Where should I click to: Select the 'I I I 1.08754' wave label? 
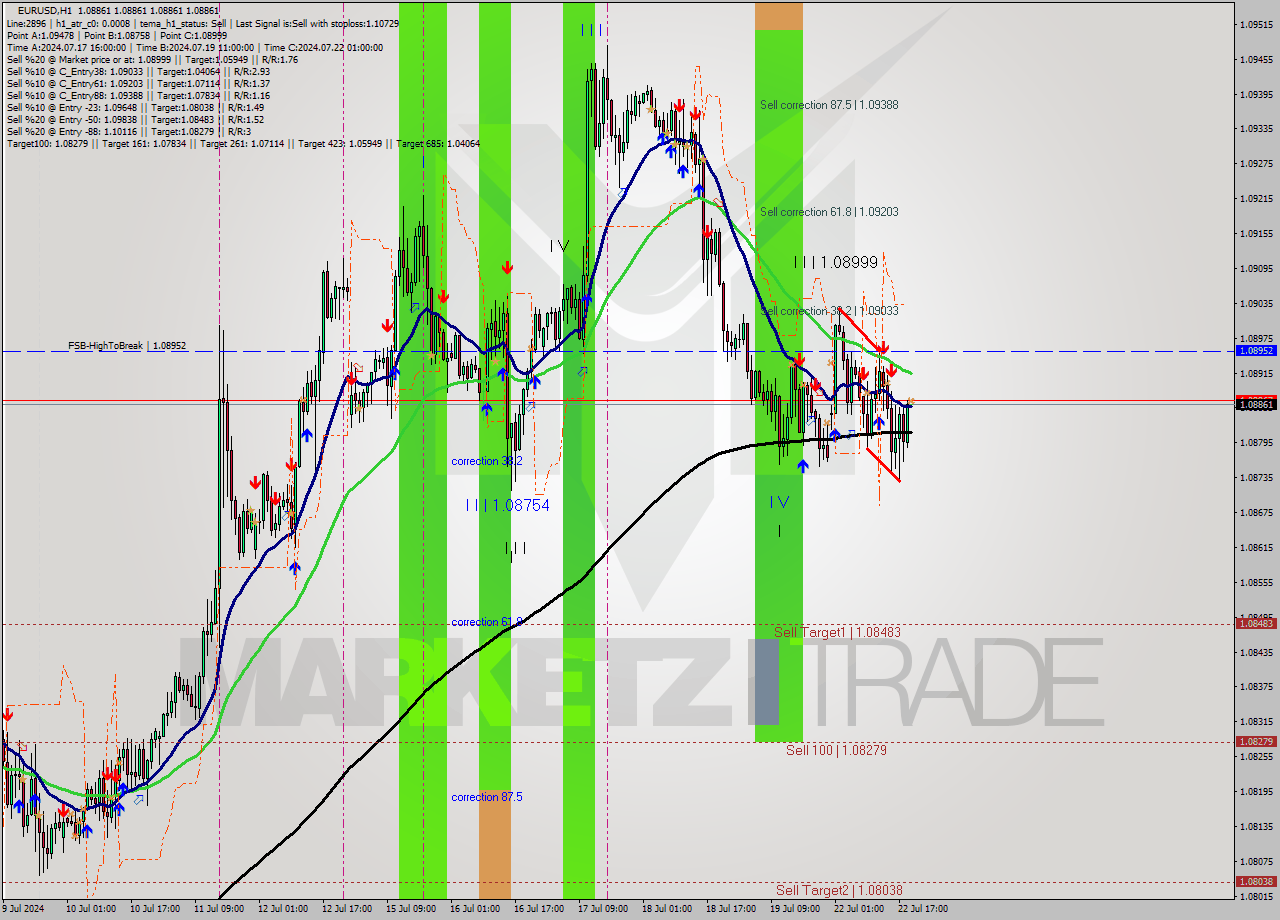click(507, 506)
